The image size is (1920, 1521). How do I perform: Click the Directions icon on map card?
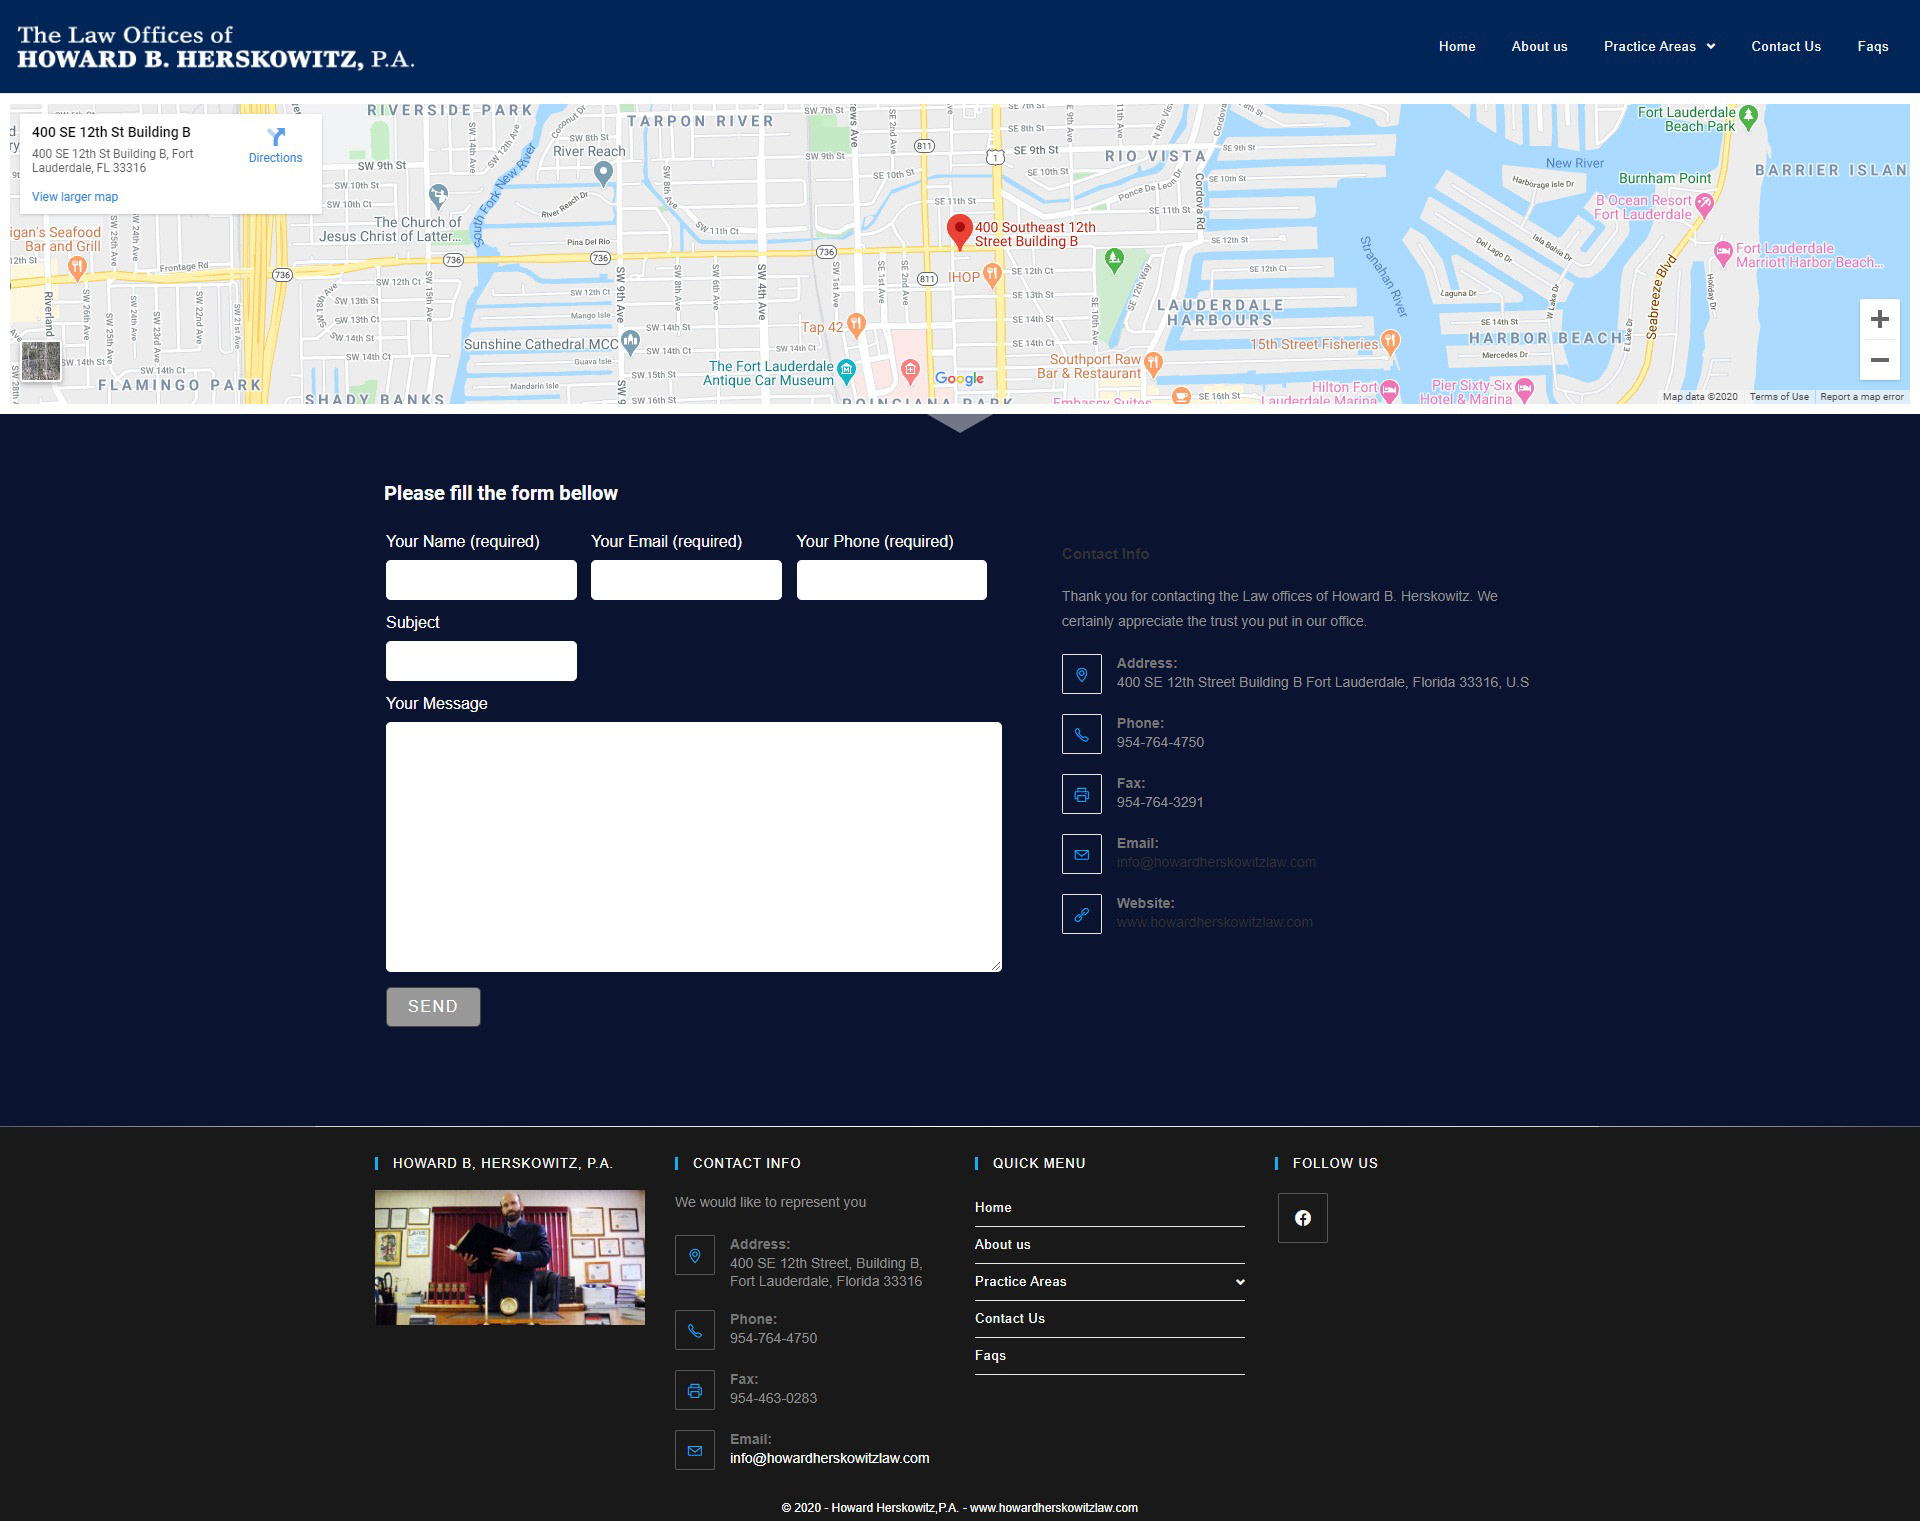tap(276, 137)
